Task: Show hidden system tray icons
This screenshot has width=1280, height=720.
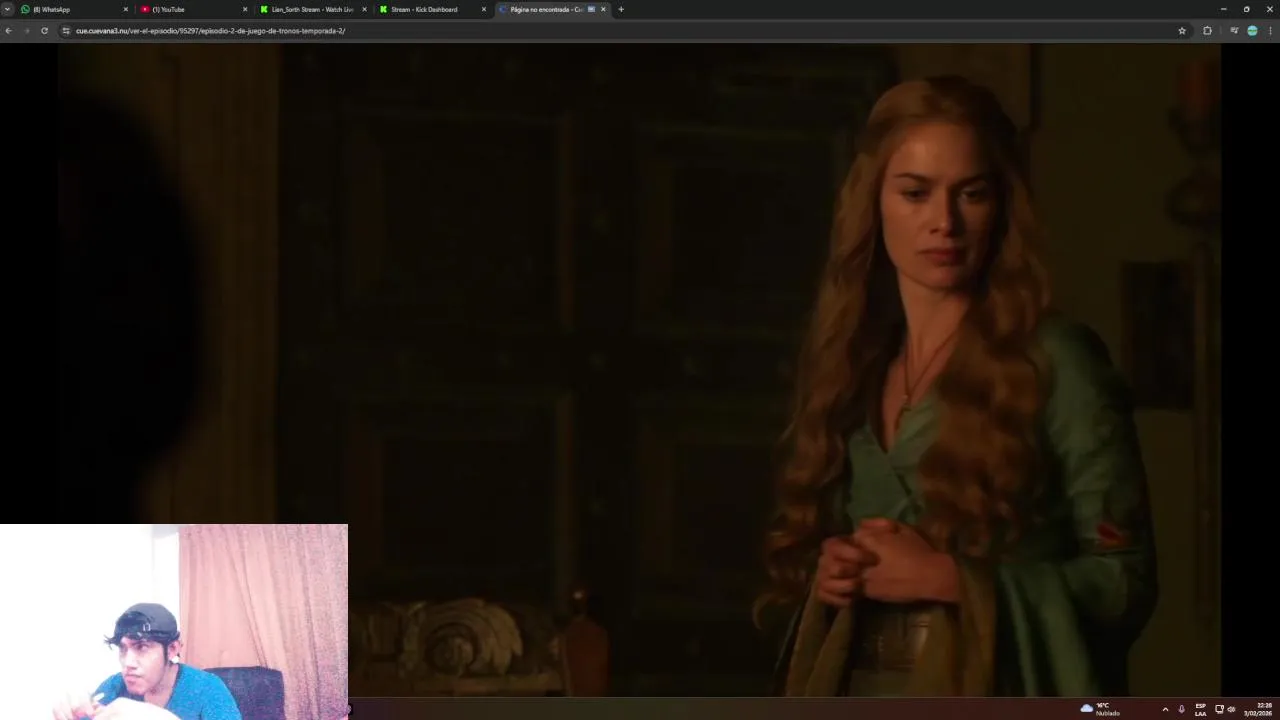Action: click(x=1165, y=709)
